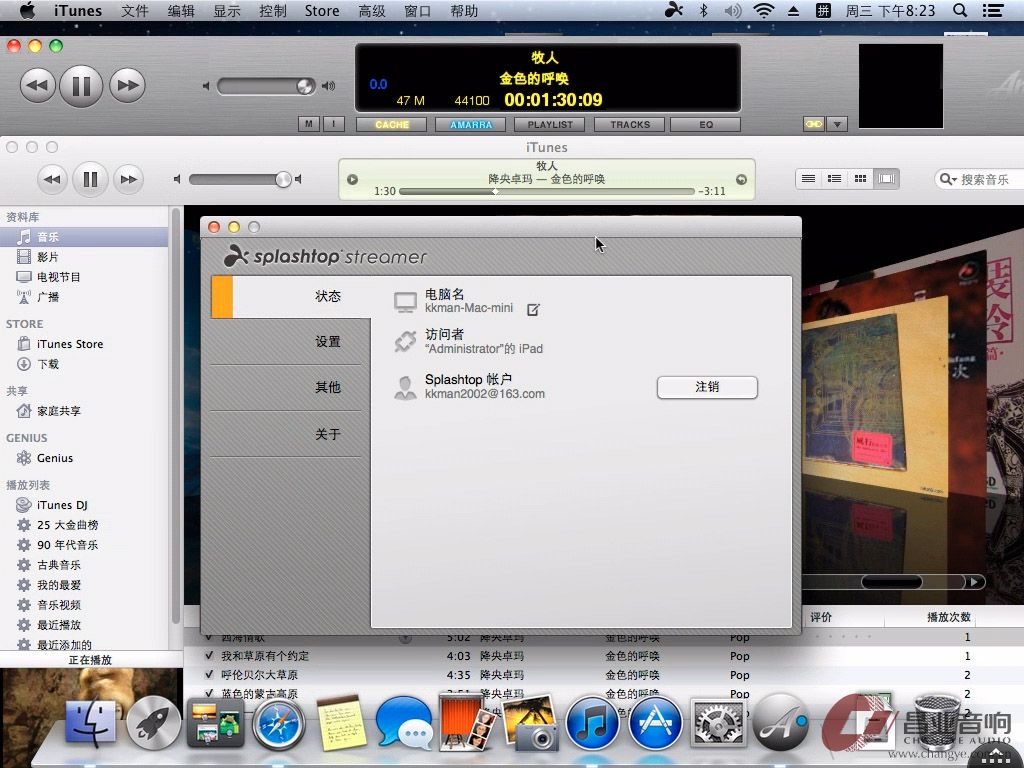This screenshot has height=768, width=1024.
Task: Uncheck the 呼伦贝尔大草原 track checkbox
Action: (x=209, y=675)
